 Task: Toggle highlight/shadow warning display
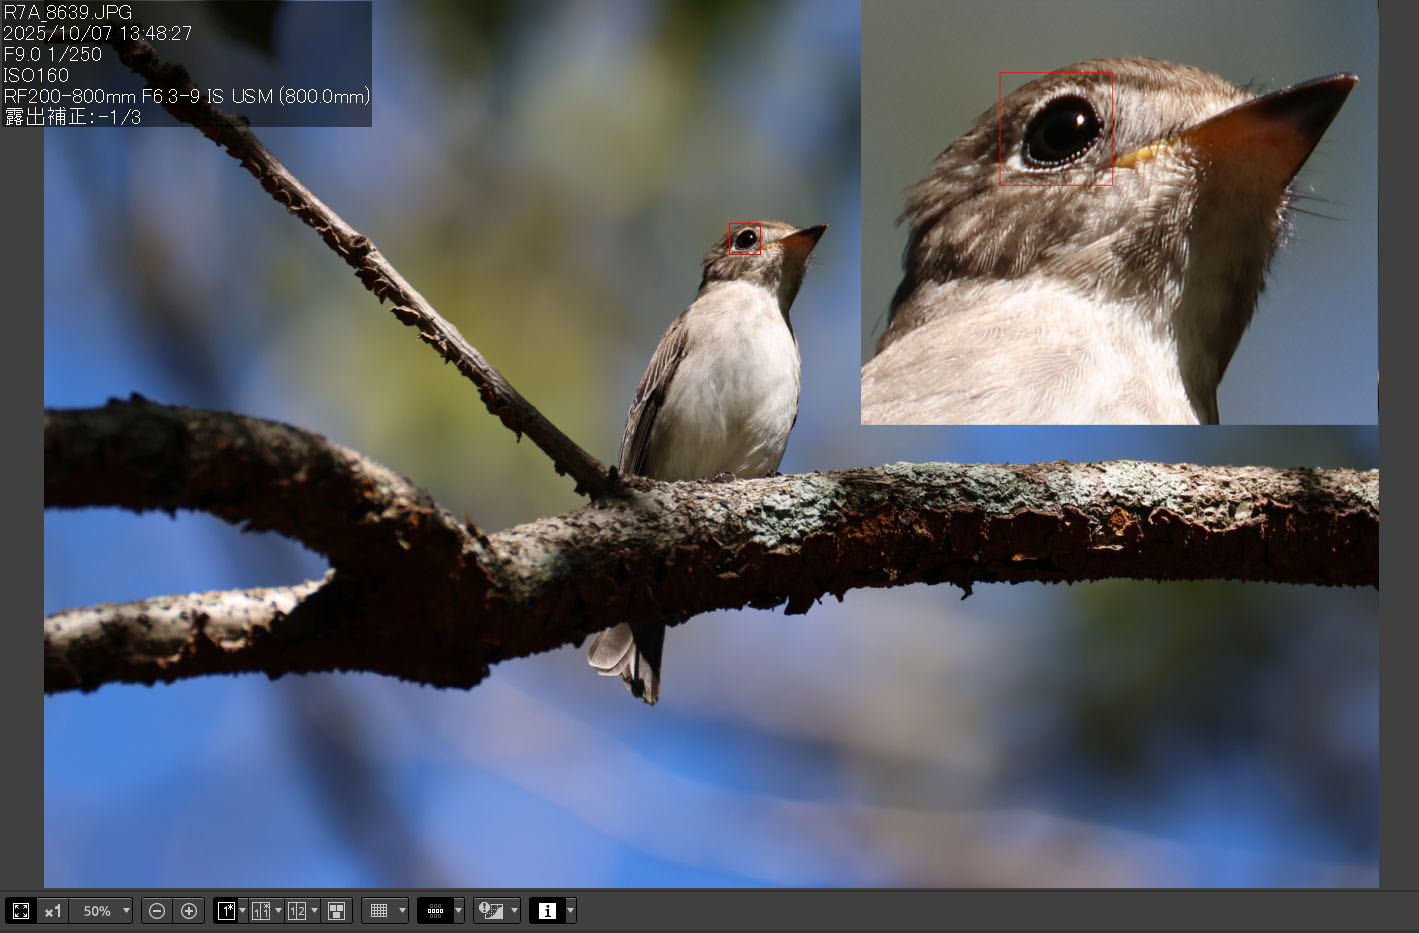(491, 911)
